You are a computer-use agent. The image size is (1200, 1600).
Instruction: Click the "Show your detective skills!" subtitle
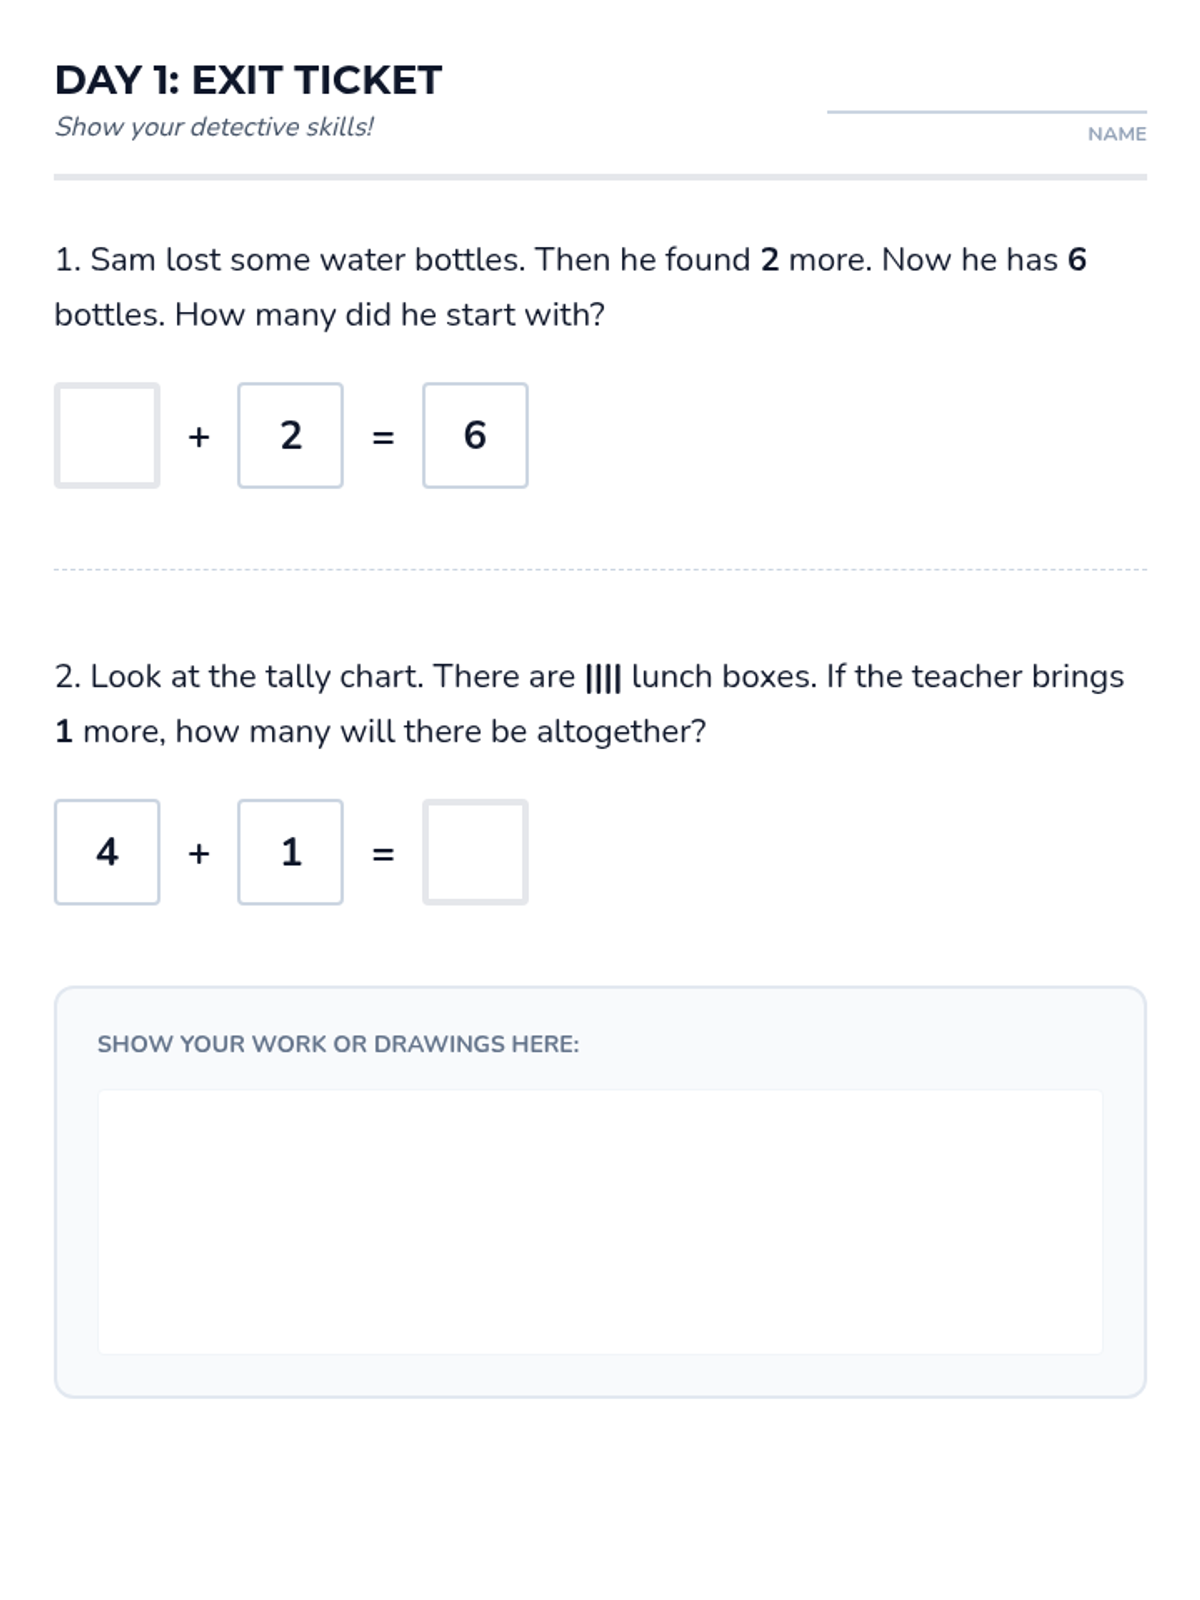[x=214, y=127]
